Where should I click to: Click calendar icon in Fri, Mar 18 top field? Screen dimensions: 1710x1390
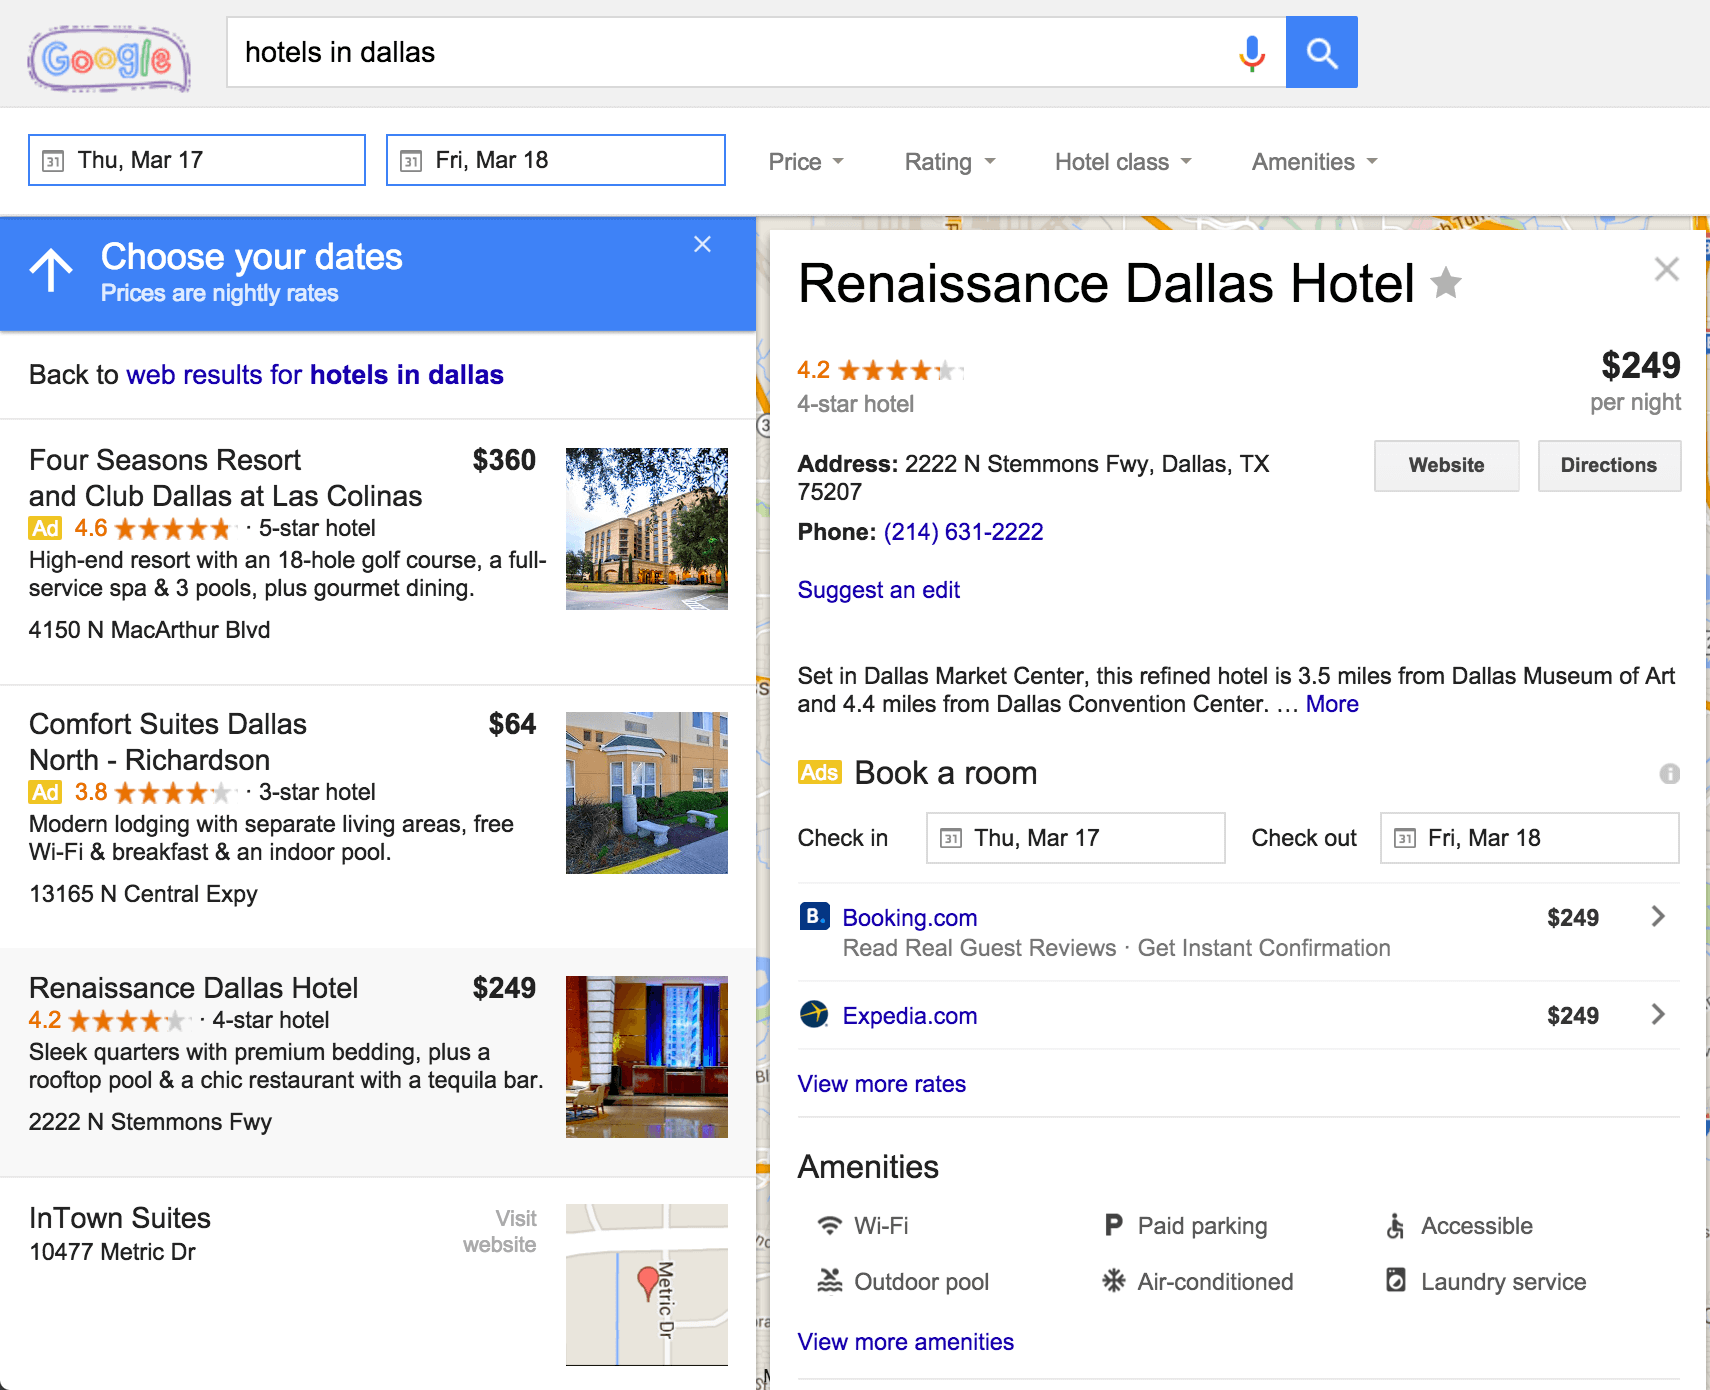411,161
